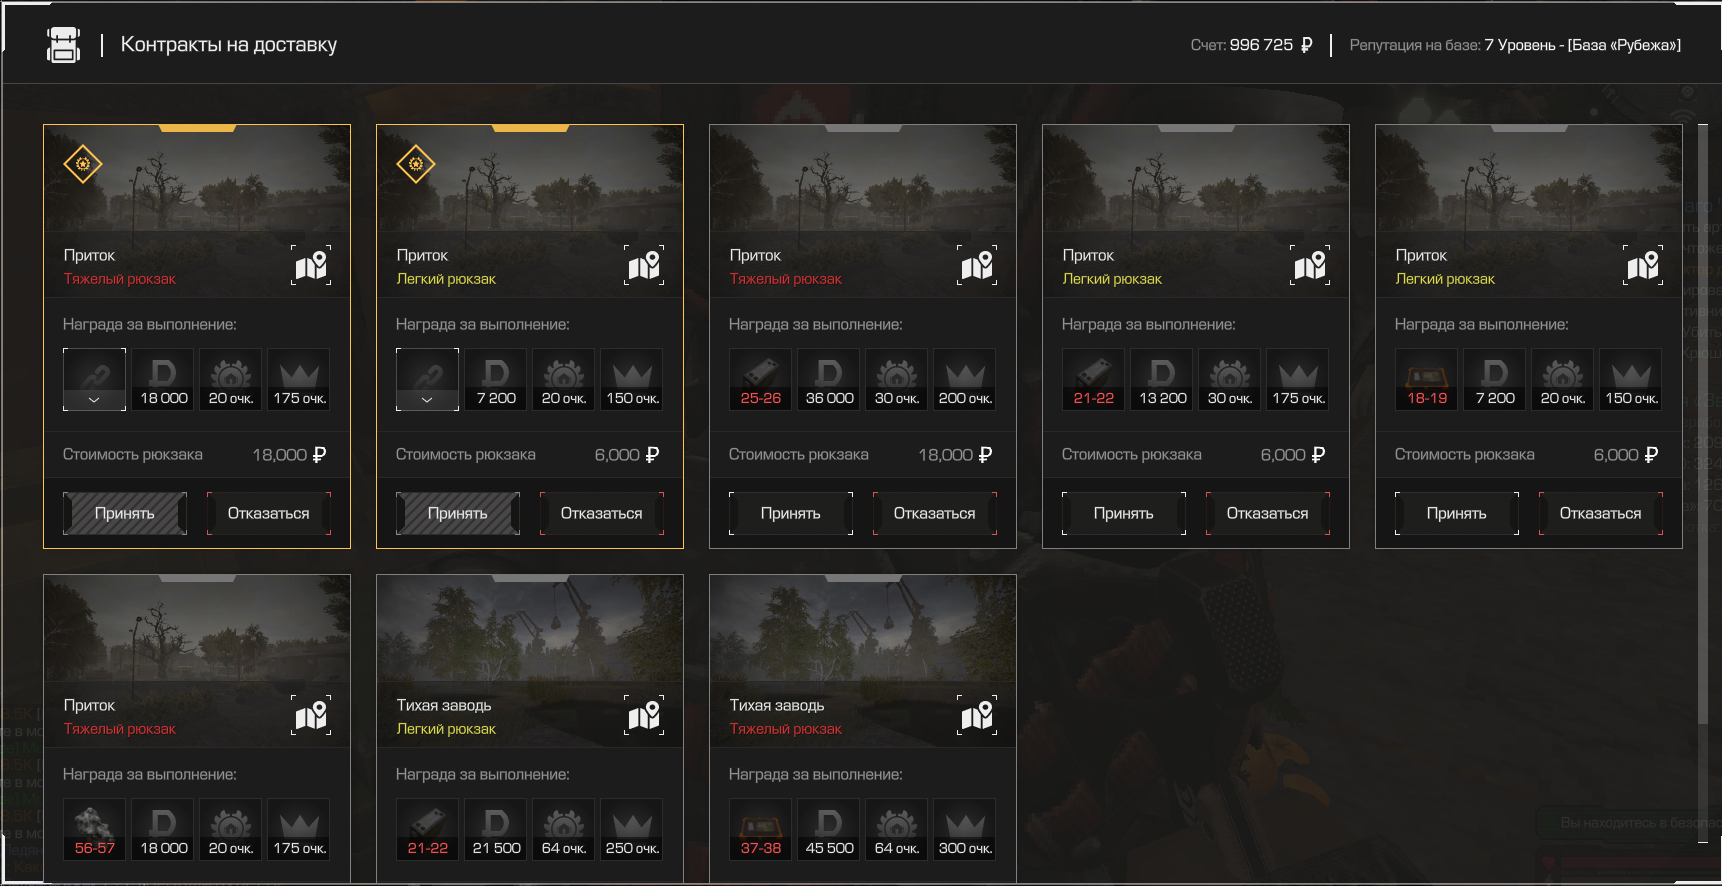Open map on Тихая заводь Легкий рюкзак contract
The width and height of the screenshot is (1722, 886).
coord(644,715)
